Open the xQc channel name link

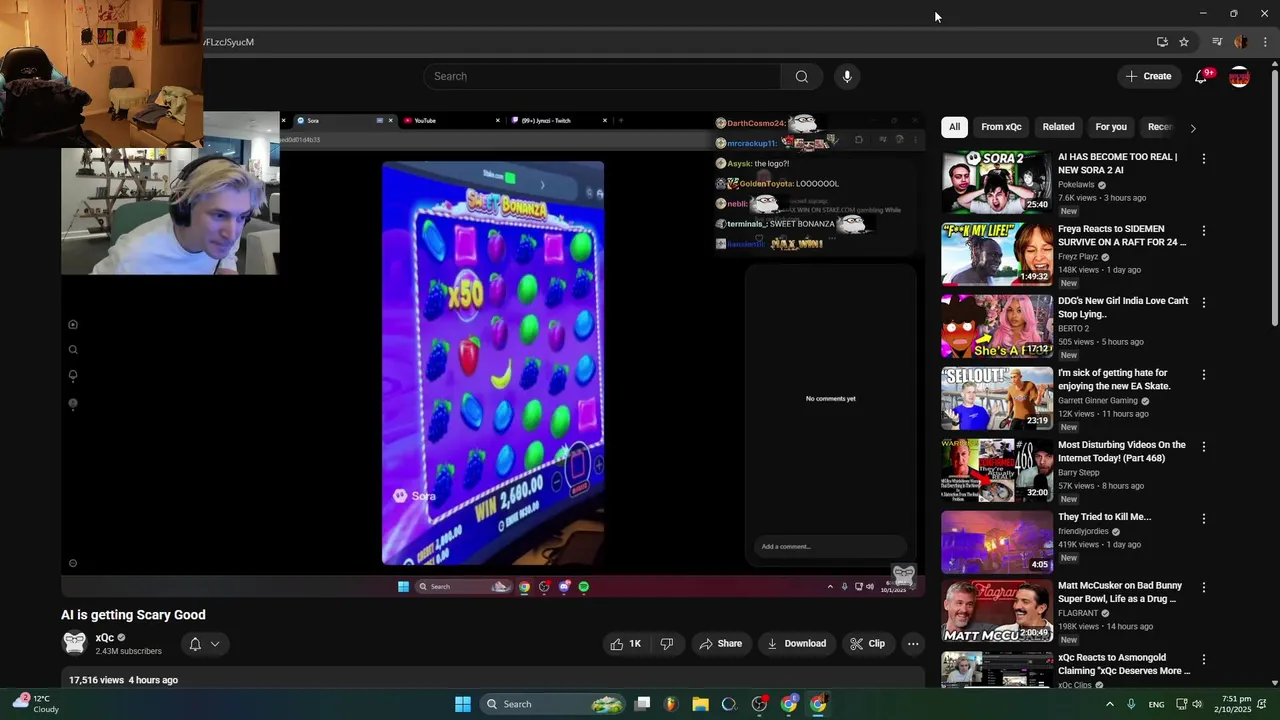point(104,638)
